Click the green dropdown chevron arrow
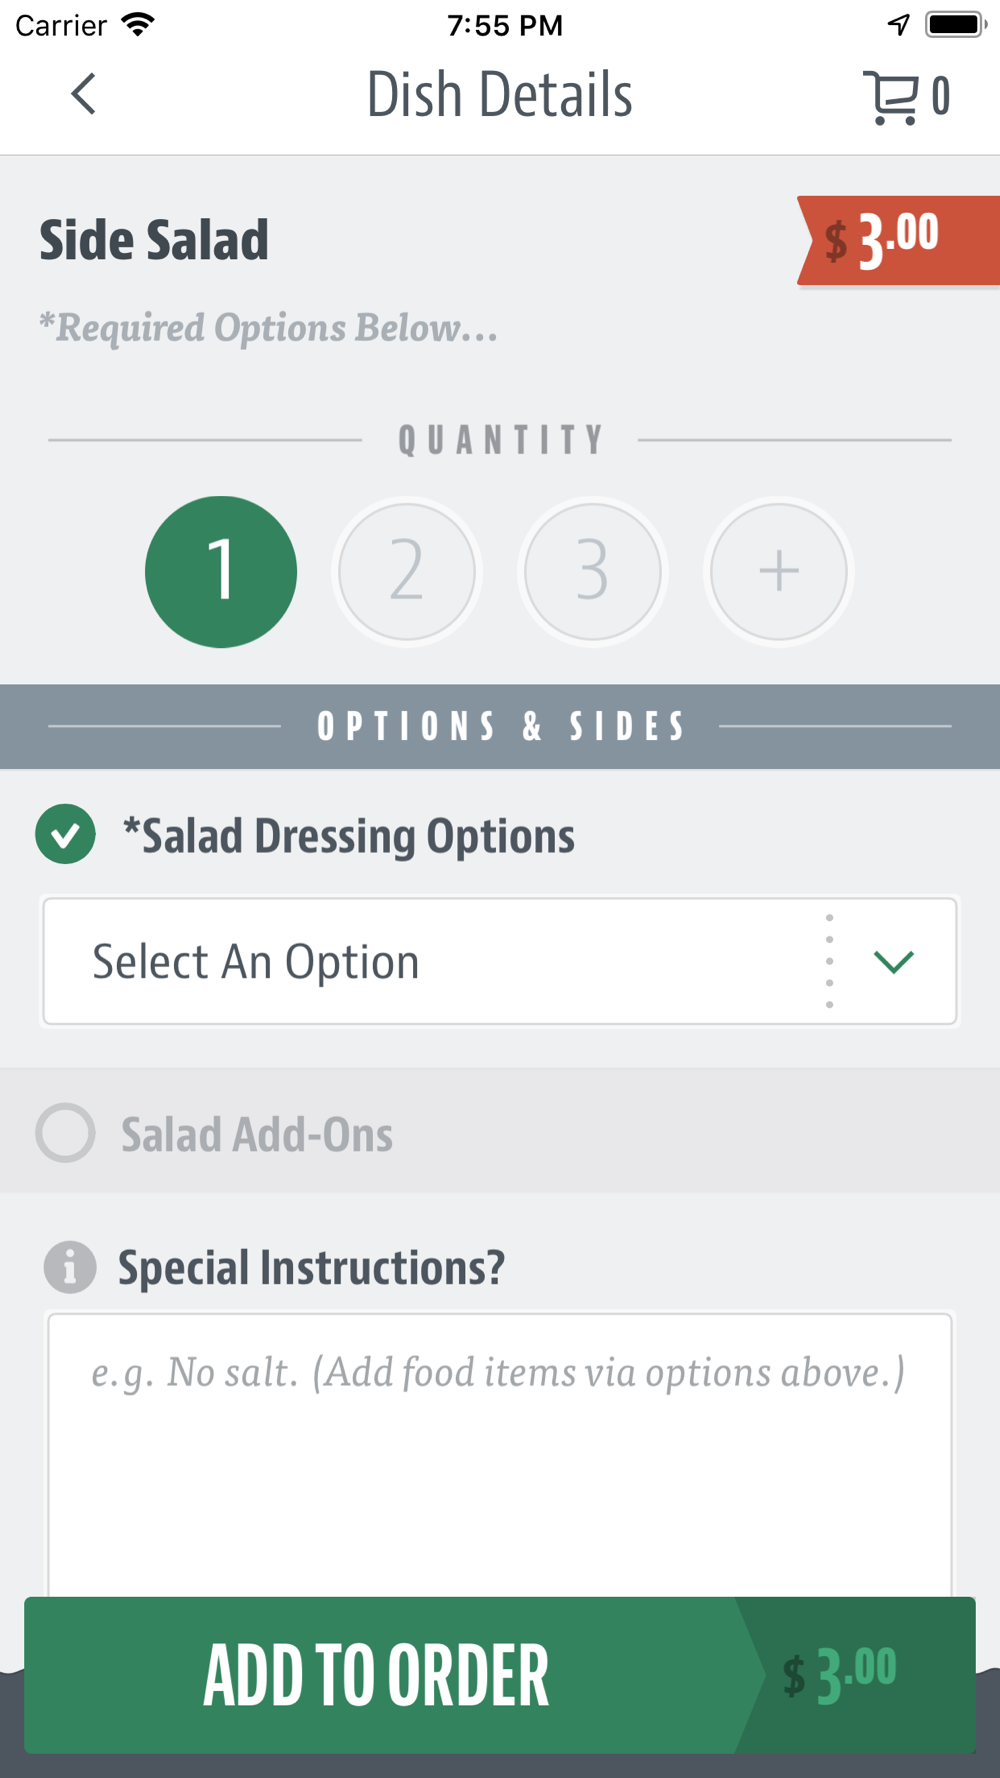This screenshot has height=1778, width=1000. point(893,962)
